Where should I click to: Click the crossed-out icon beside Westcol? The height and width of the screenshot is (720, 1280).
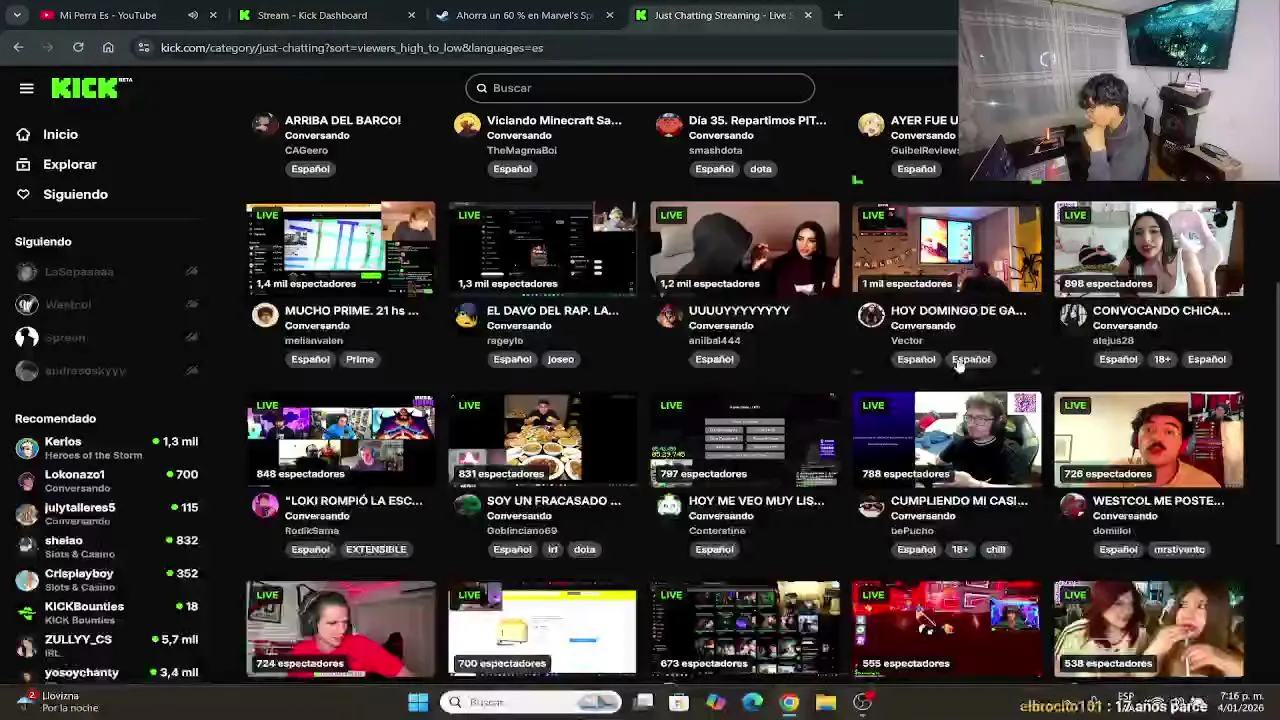(191, 304)
